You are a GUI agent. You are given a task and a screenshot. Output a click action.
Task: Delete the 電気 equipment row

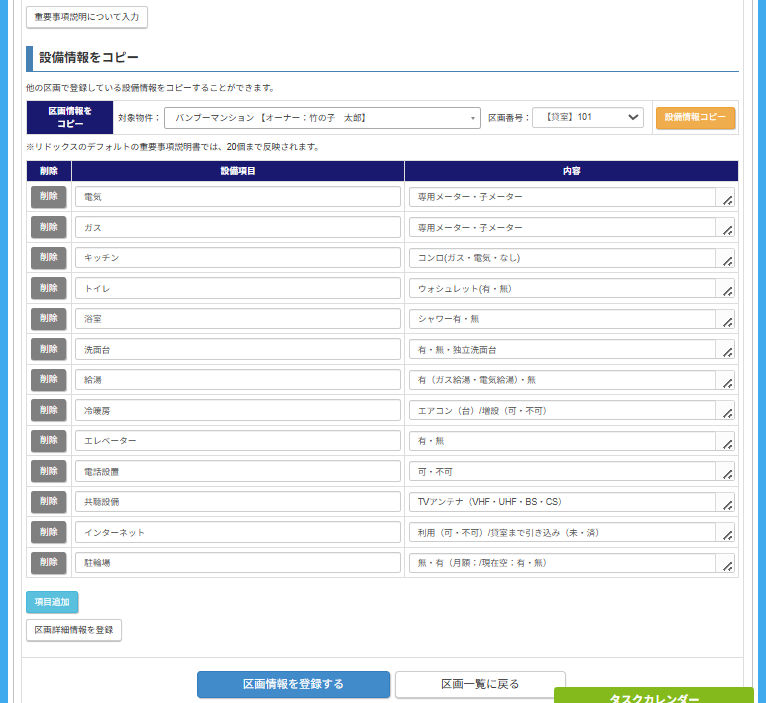point(48,197)
